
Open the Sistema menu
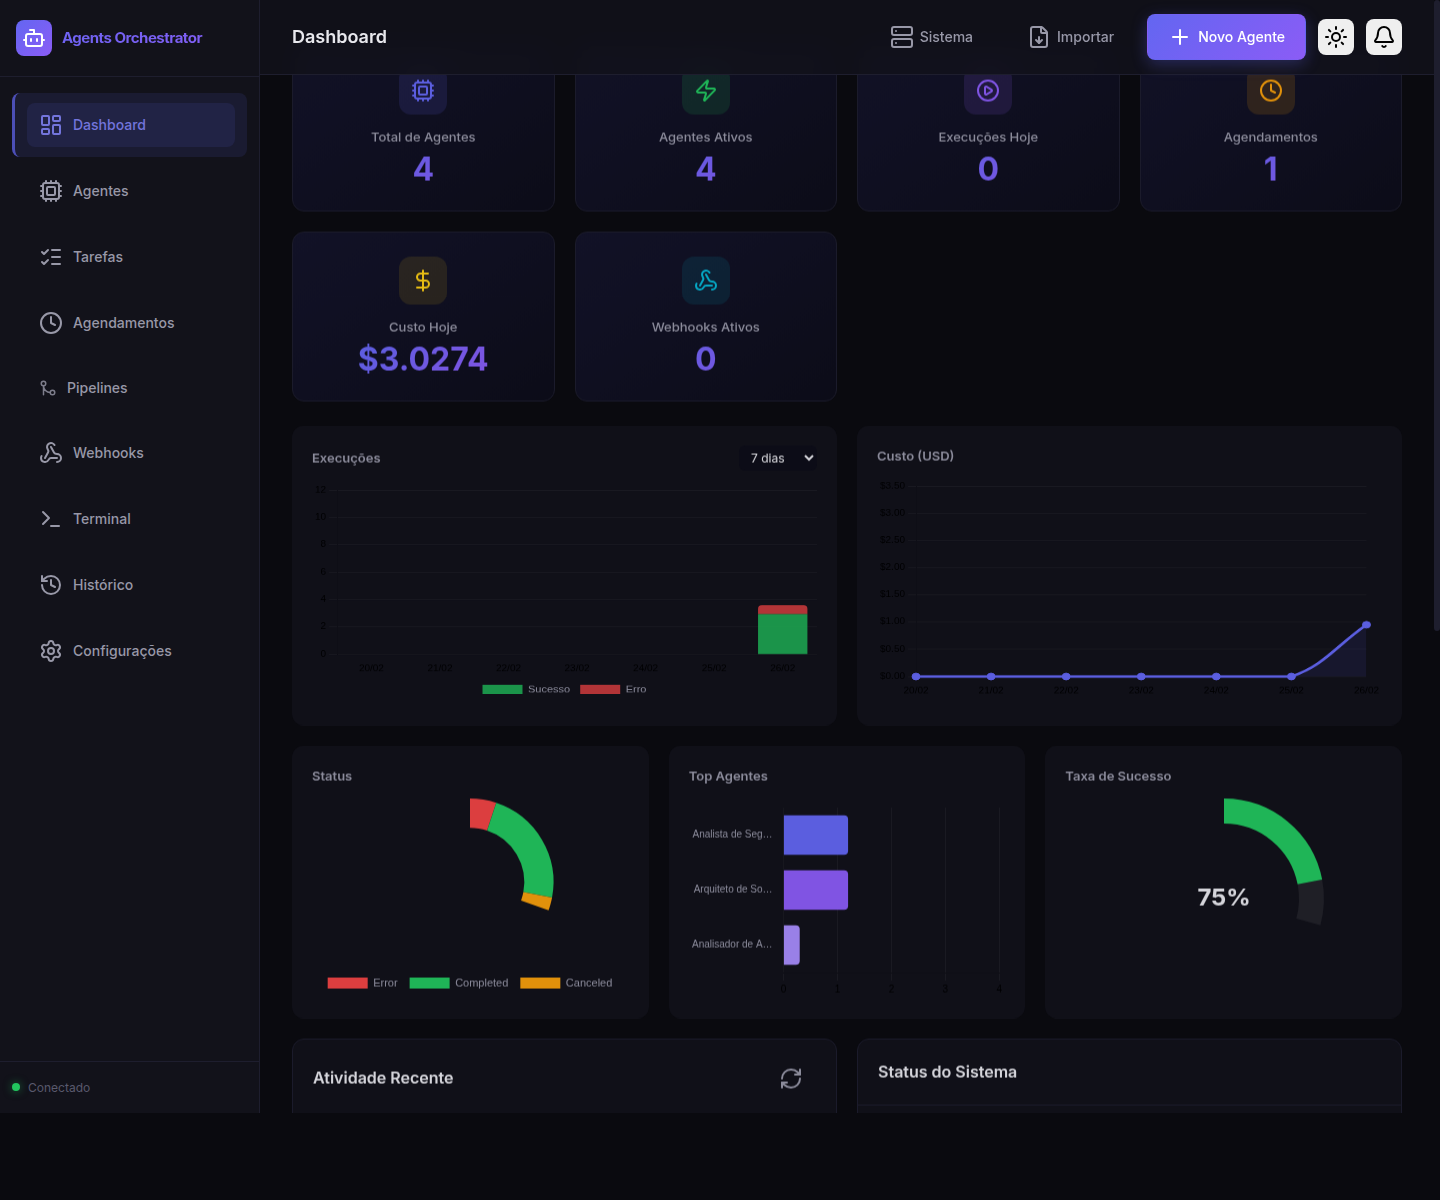931,37
